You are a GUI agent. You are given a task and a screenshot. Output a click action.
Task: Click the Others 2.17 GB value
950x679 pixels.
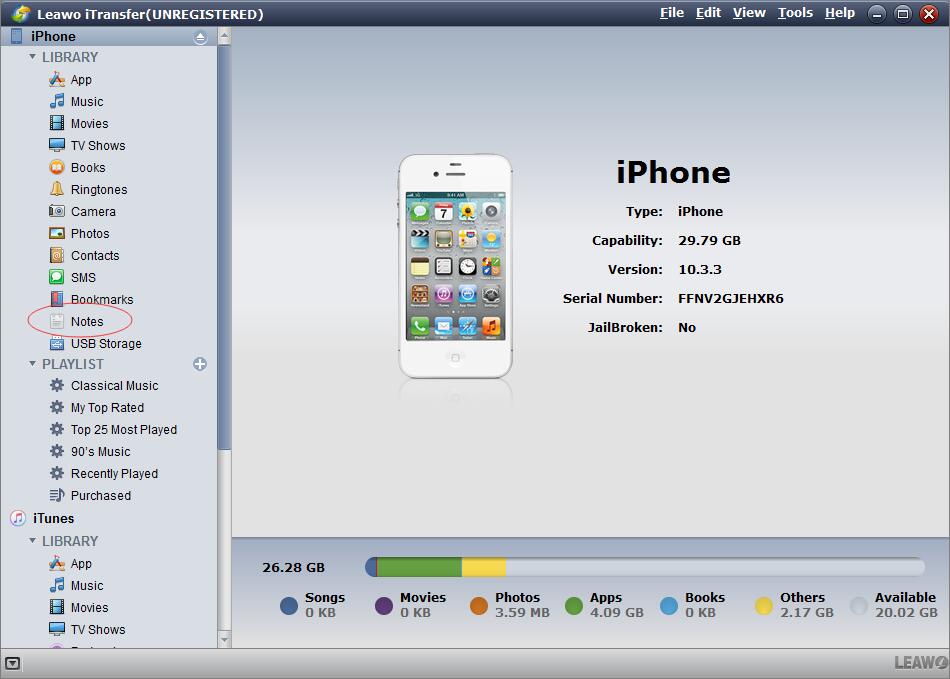pyautogui.click(x=806, y=612)
